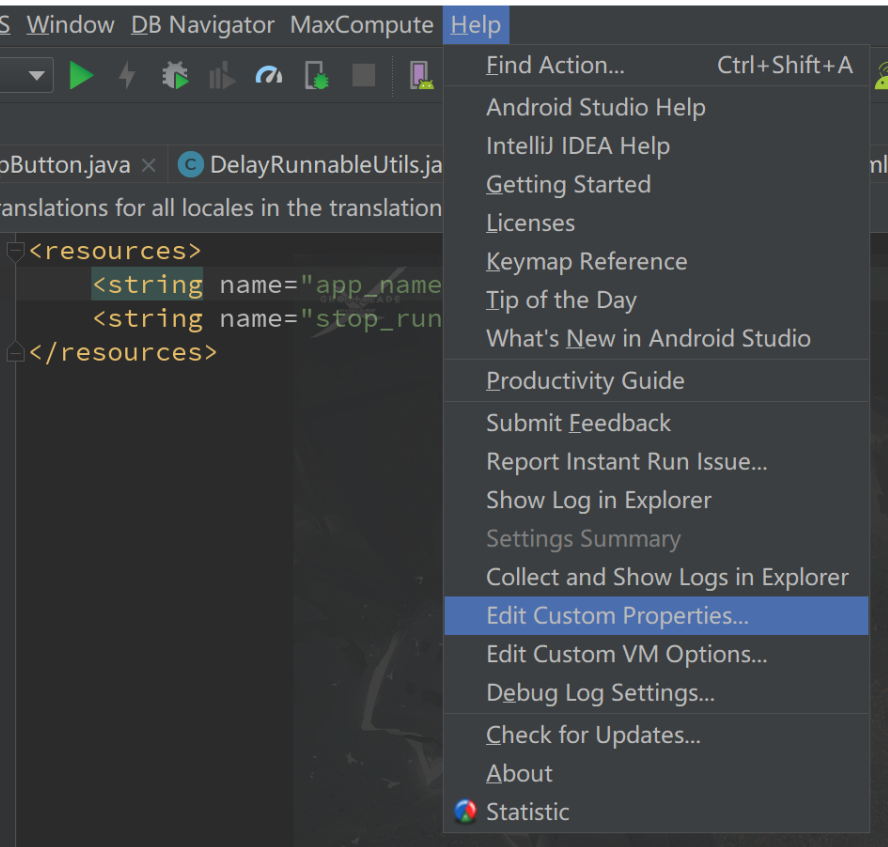Click the closing resources tag text
888x847 pixels.
pyautogui.click(x=123, y=352)
